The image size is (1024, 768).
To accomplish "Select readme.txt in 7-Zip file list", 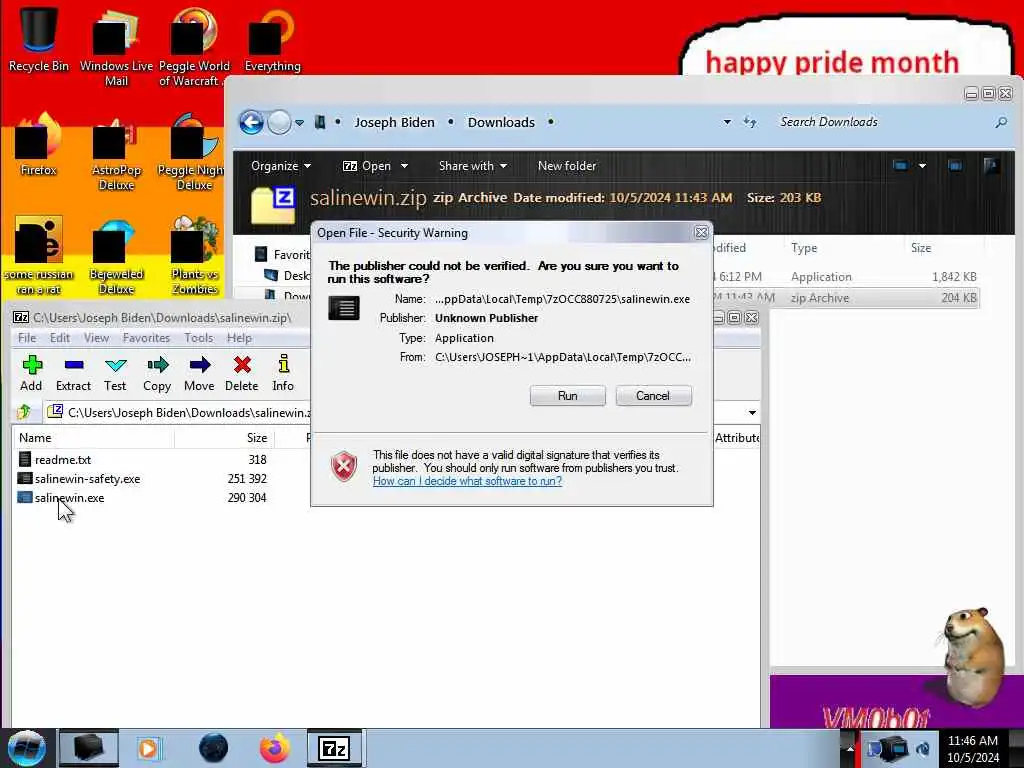I will pyautogui.click(x=63, y=460).
